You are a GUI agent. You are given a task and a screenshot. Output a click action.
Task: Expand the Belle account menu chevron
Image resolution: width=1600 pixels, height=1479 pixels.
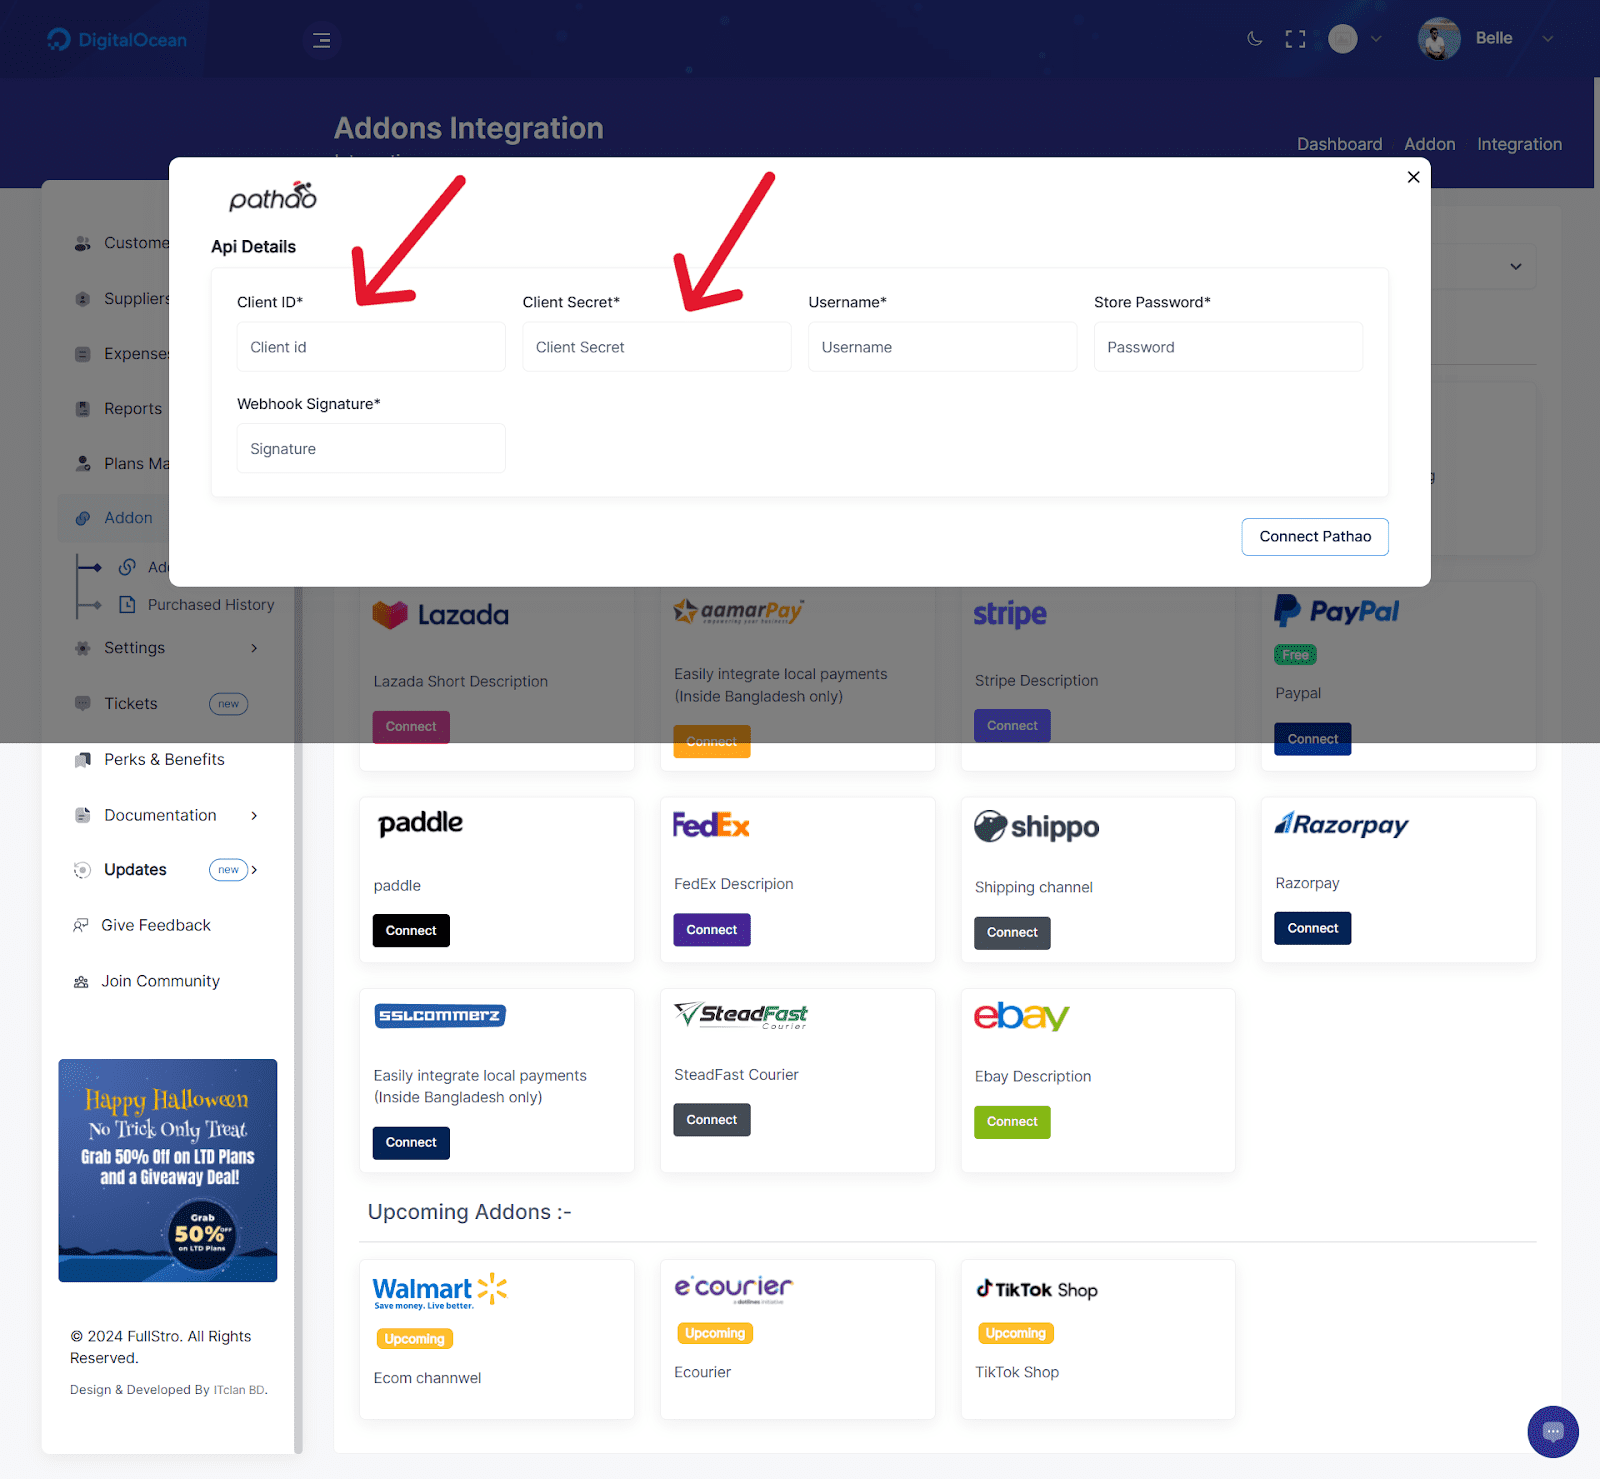click(1547, 39)
